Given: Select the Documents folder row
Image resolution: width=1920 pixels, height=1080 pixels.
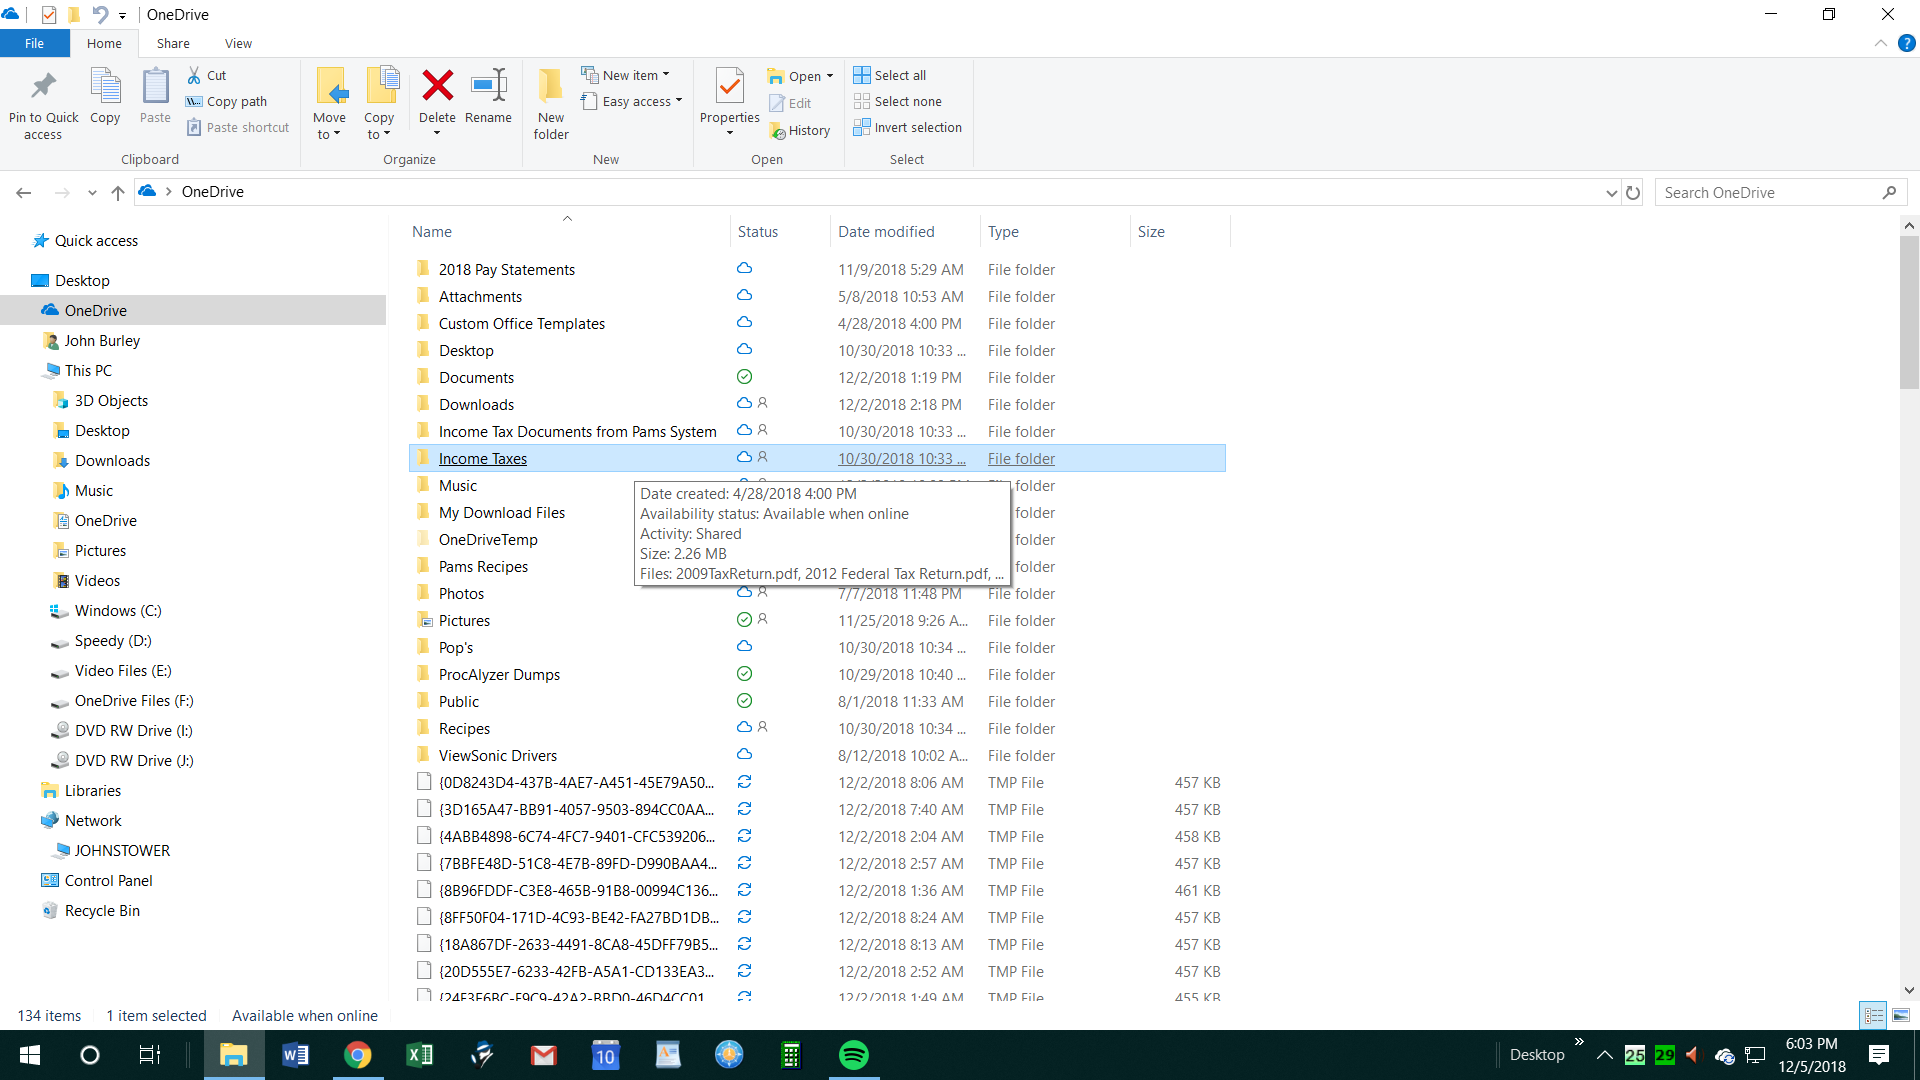Looking at the screenshot, I should 817,377.
